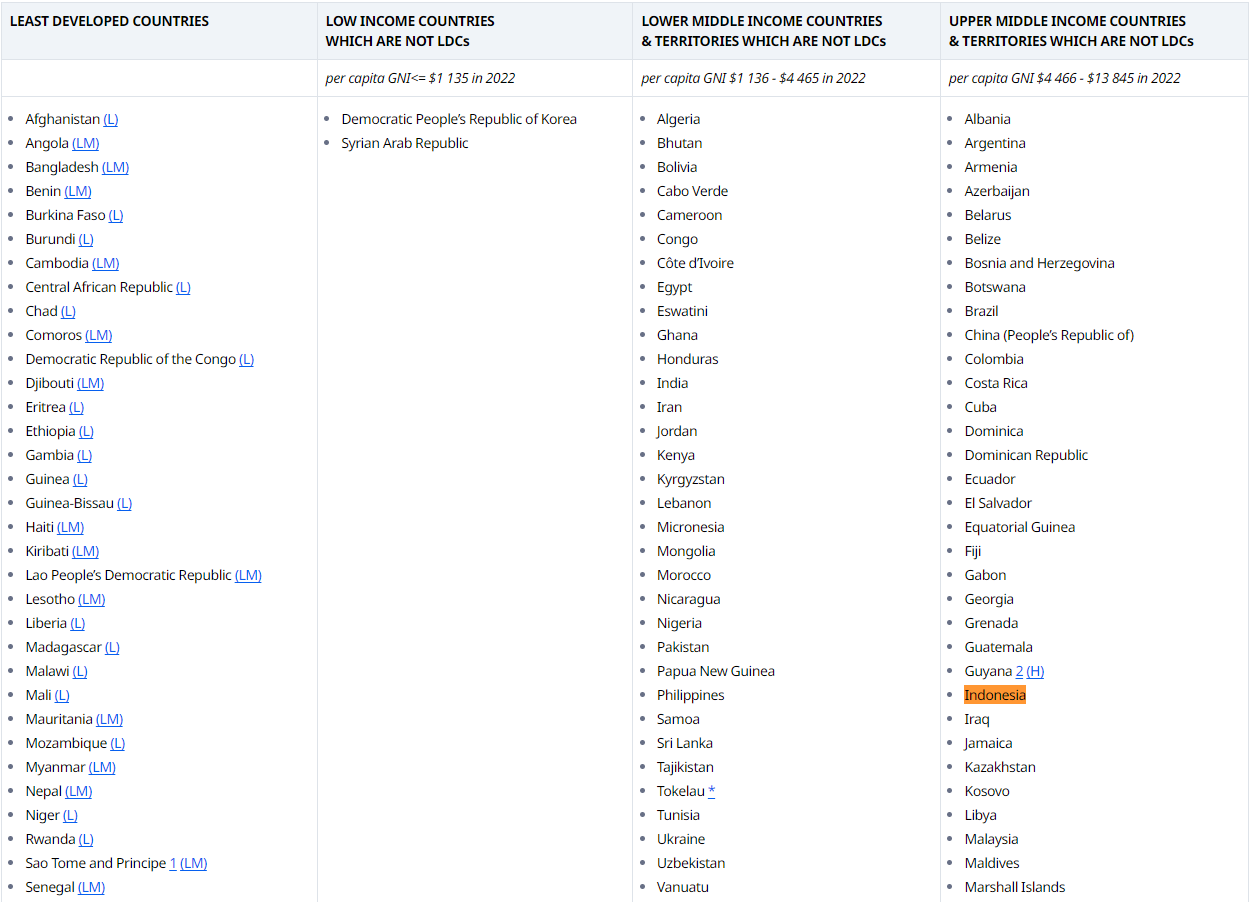Select Equatorial Guinea in the list
The image size is (1249, 902).
pos(1020,527)
